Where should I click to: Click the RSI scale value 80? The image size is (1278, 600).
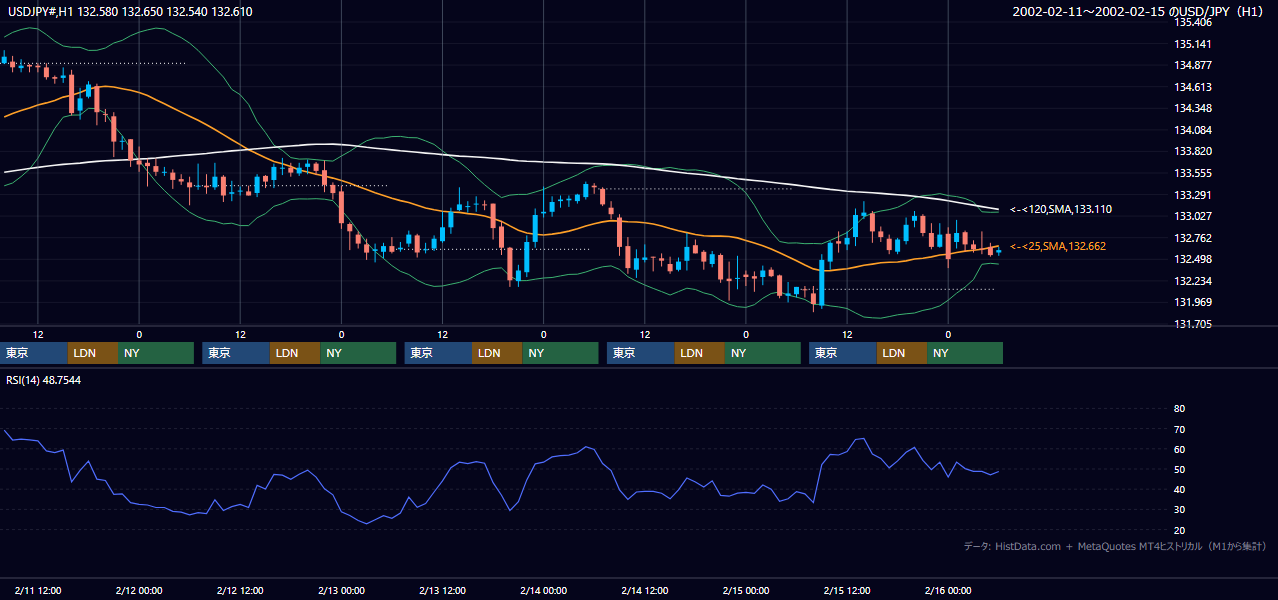pos(1179,409)
